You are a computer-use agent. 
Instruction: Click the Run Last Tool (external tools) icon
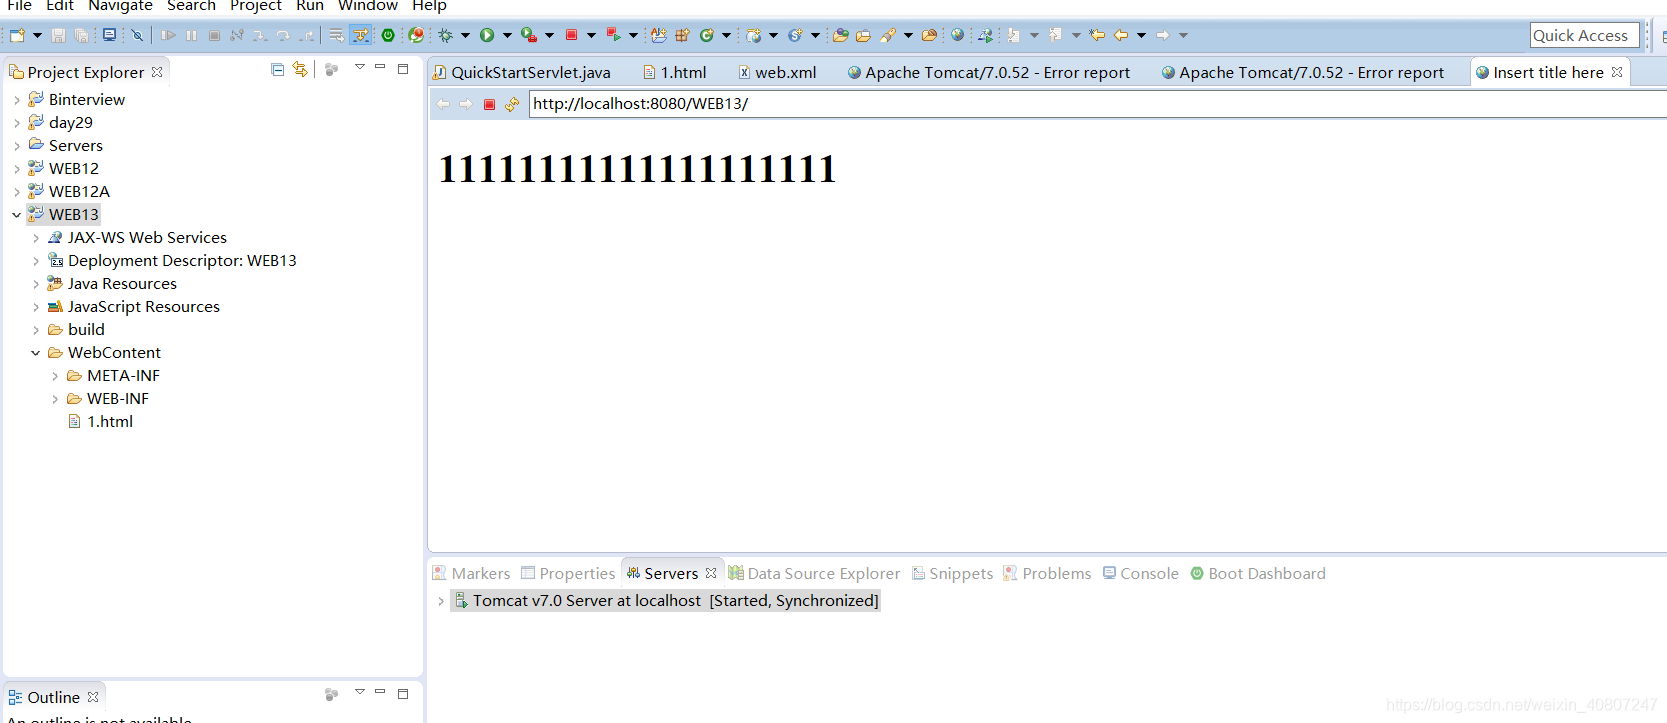tap(529, 35)
